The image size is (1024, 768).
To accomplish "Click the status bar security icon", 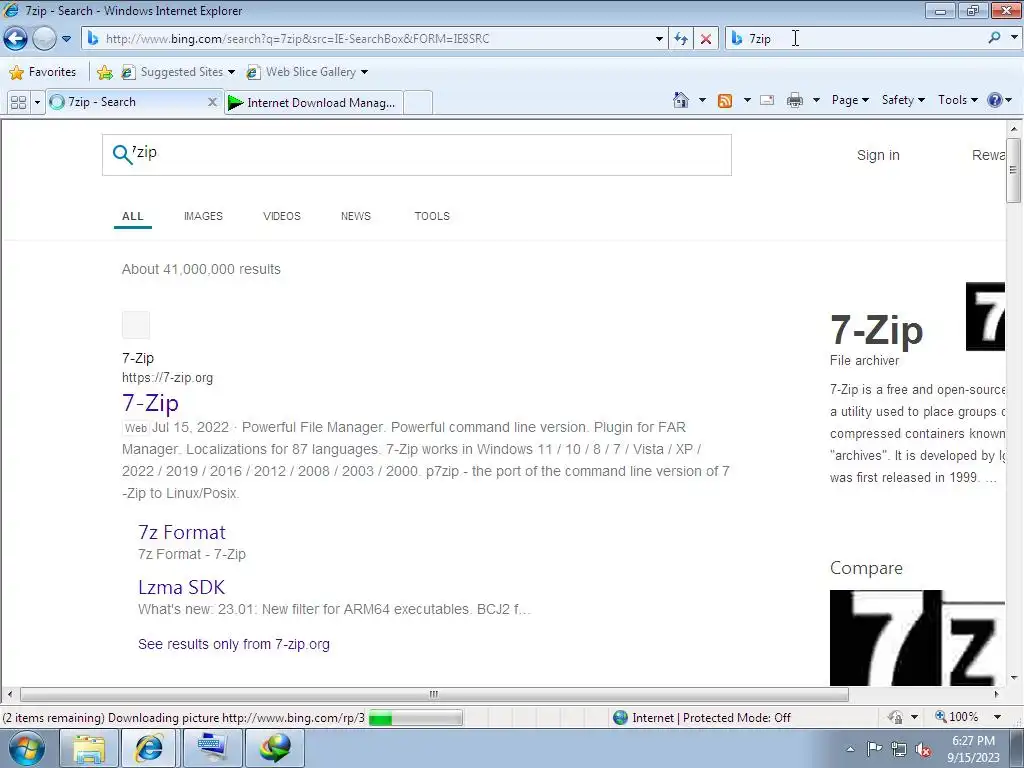I will point(895,718).
